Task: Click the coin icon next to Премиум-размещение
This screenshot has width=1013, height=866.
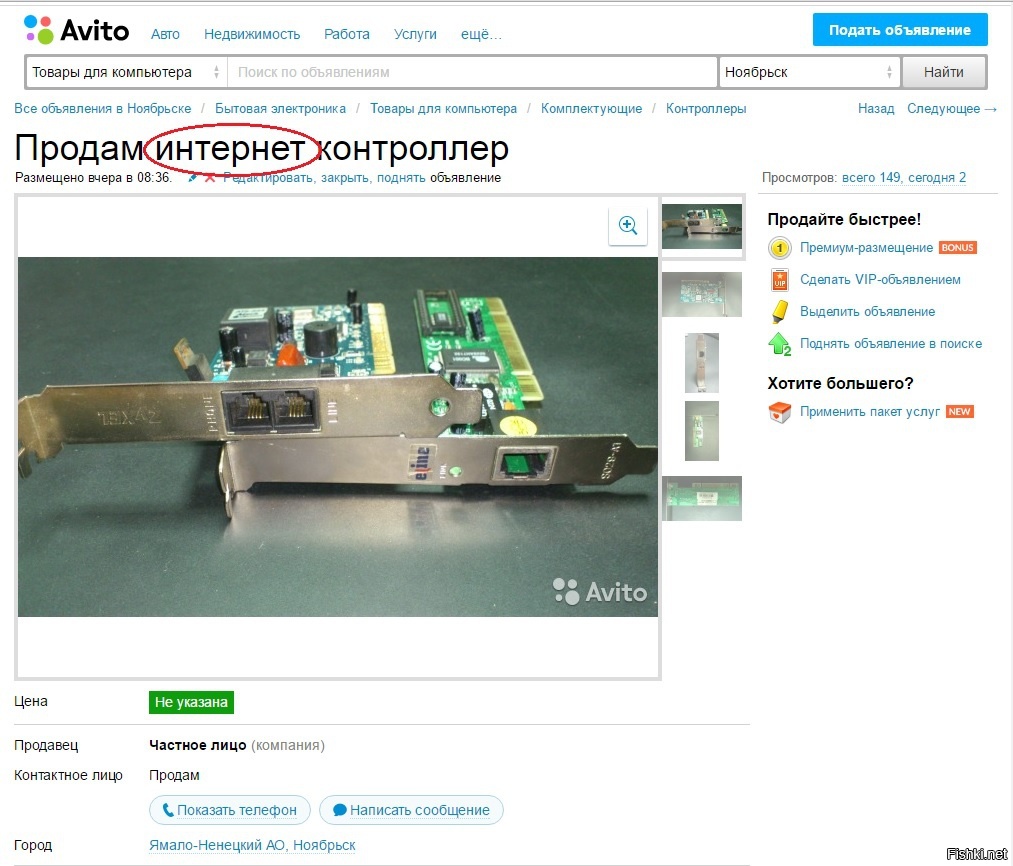Action: click(x=779, y=247)
